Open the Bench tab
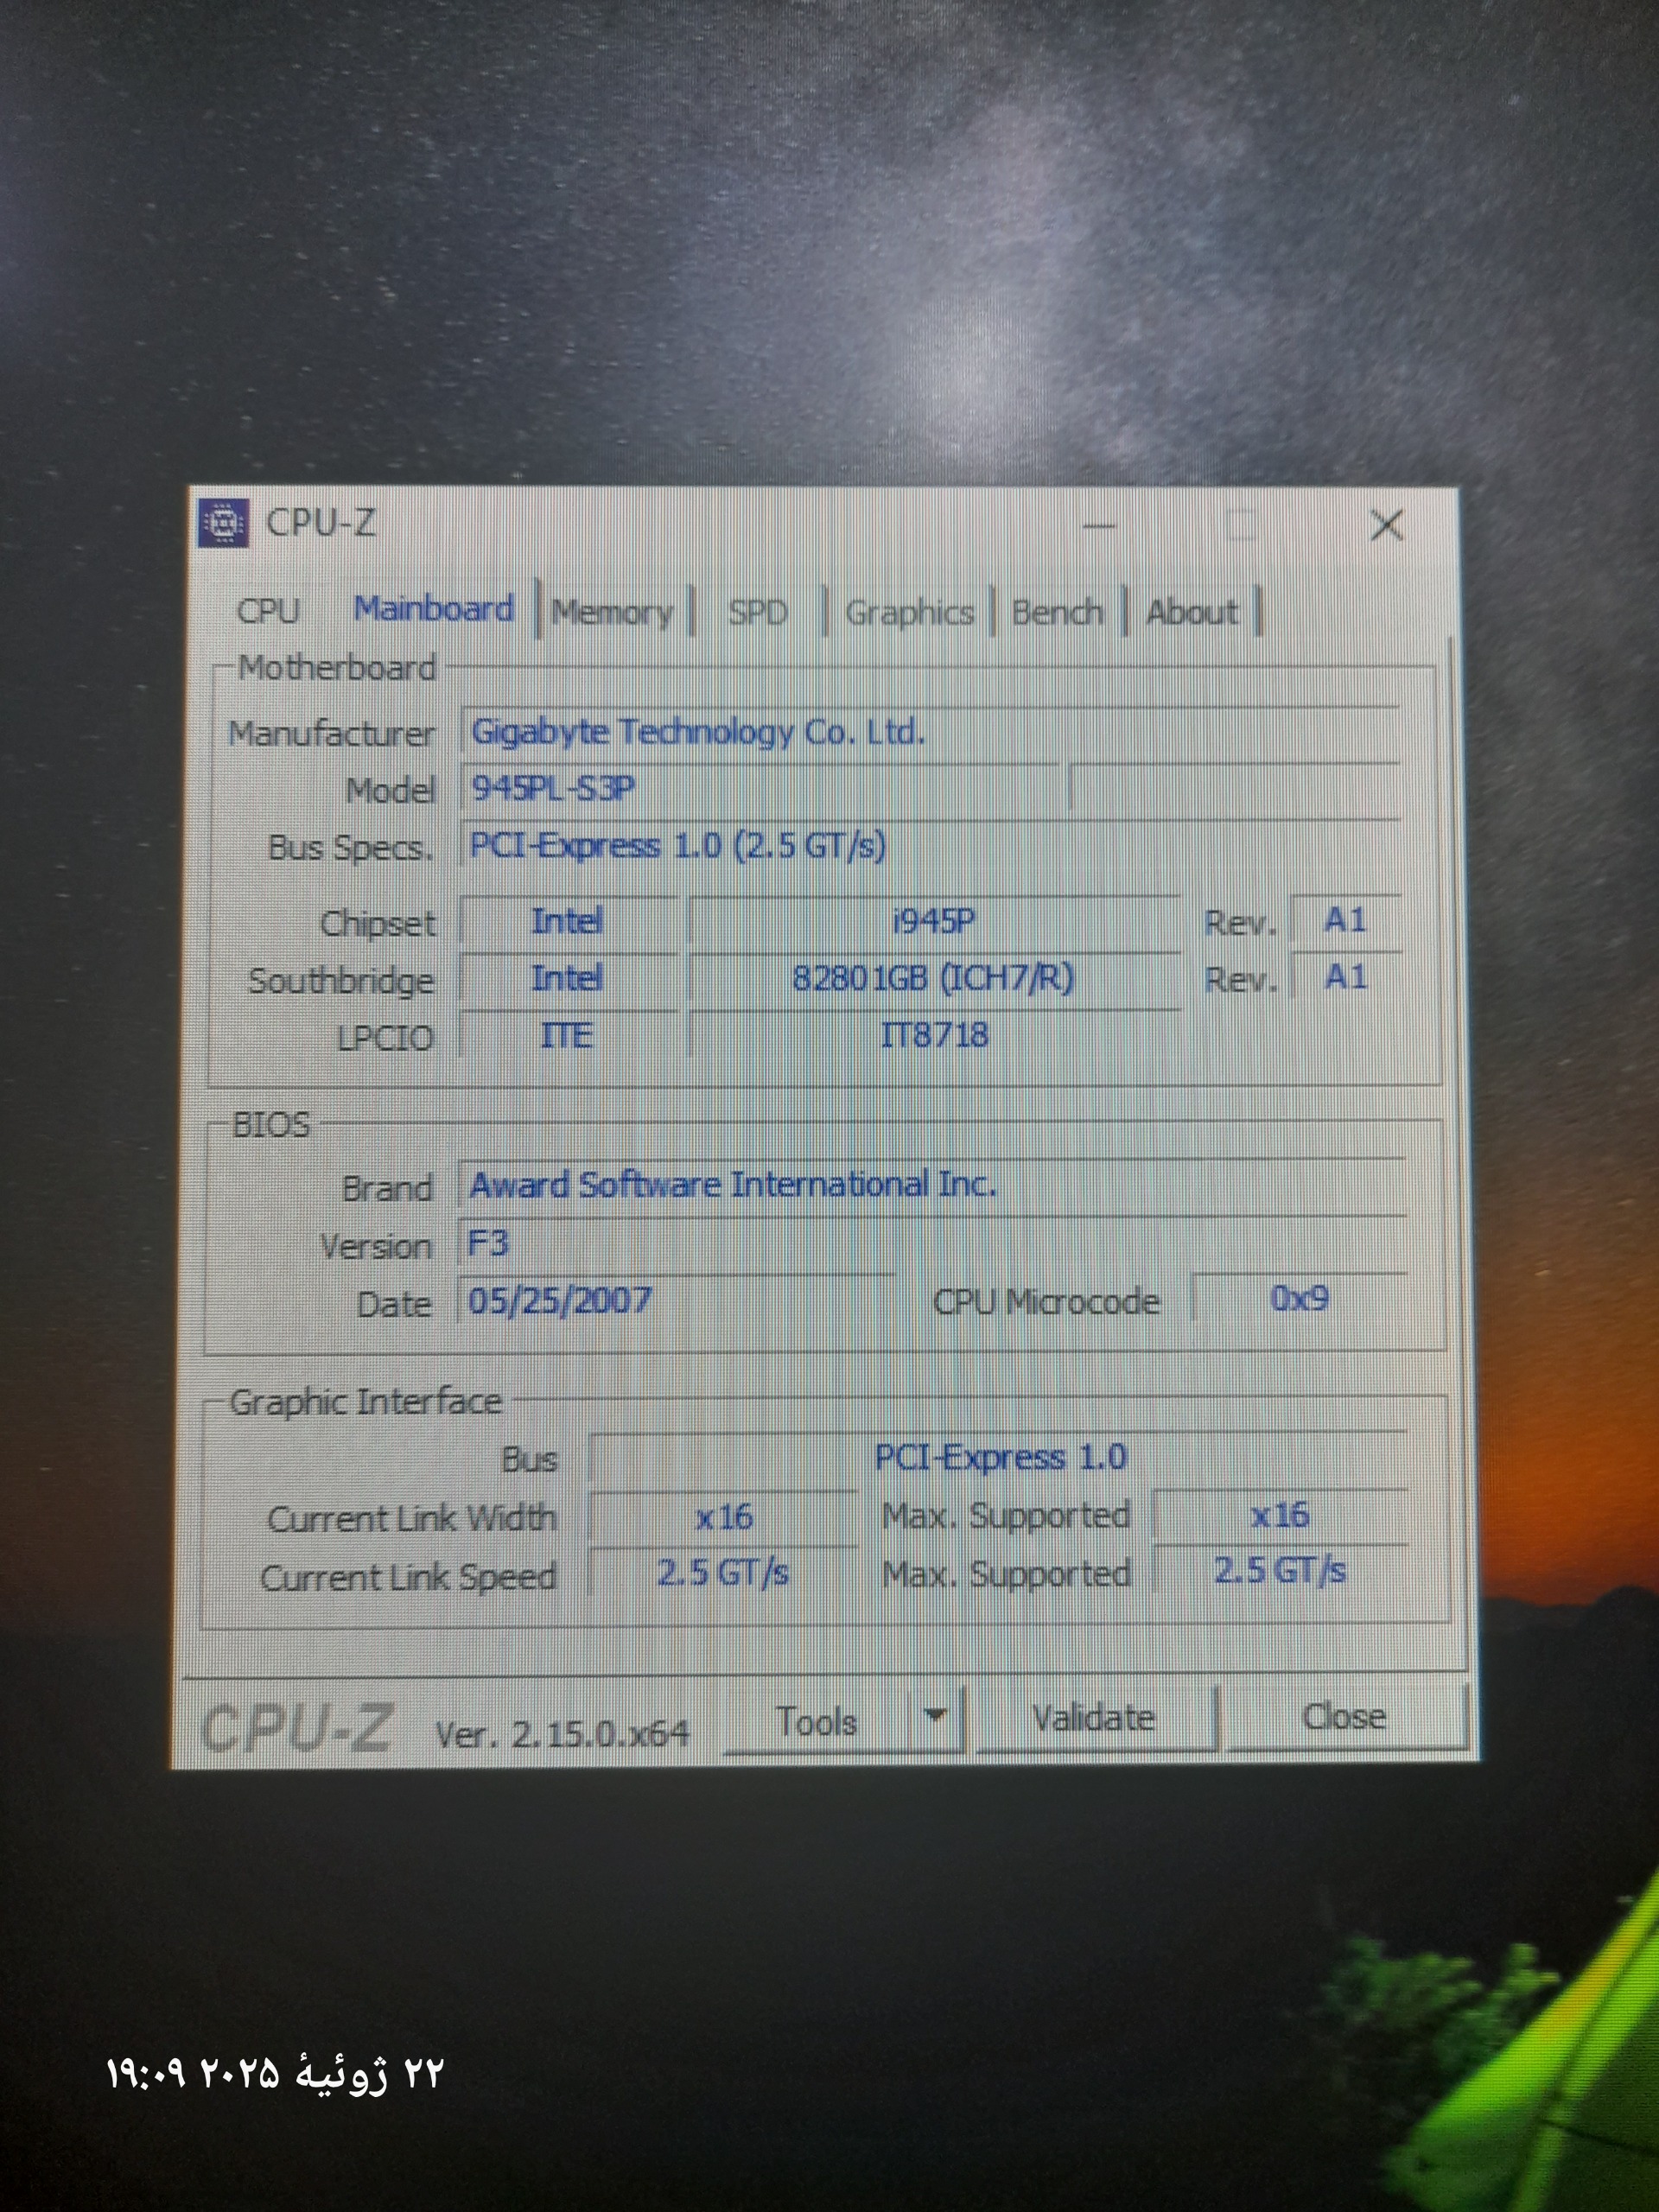 [1057, 611]
